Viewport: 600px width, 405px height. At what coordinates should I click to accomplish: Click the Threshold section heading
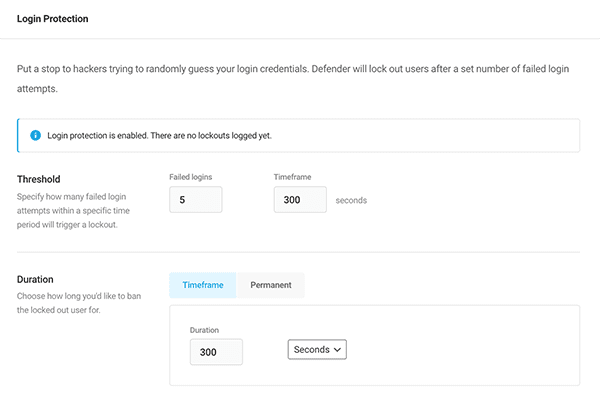pos(39,180)
